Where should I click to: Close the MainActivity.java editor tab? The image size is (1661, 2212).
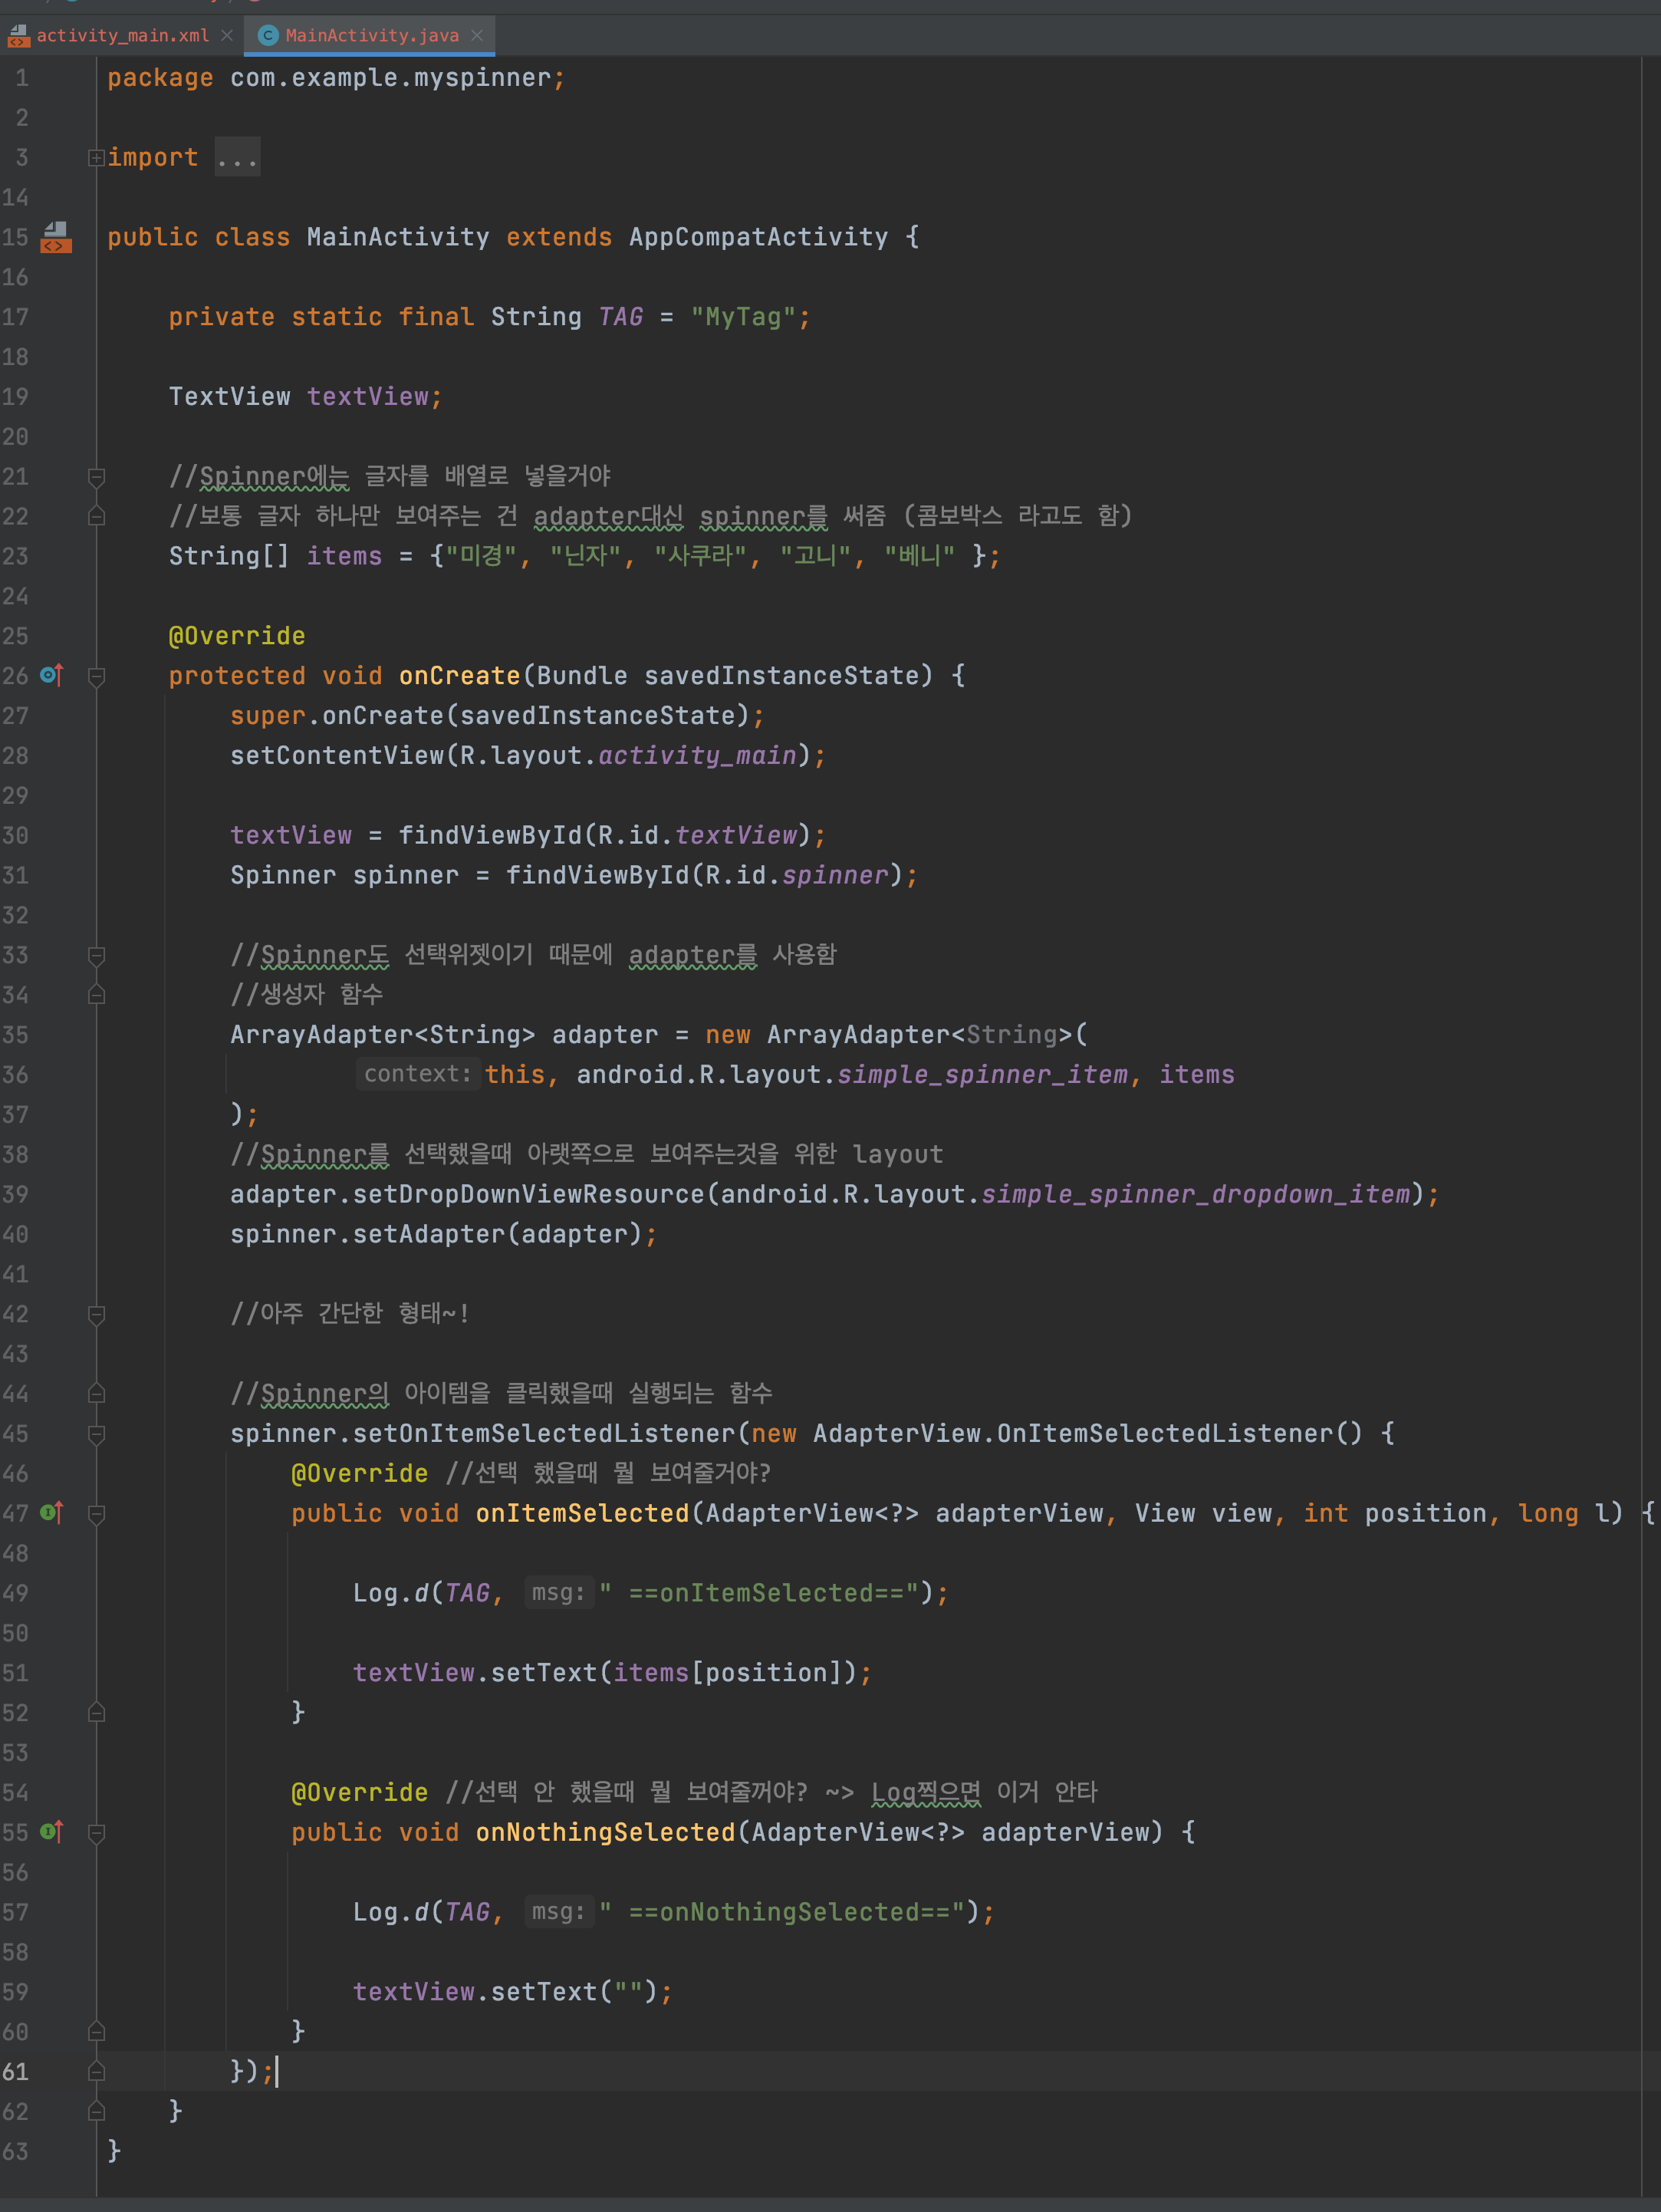pyautogui.click(x=477, y=36)
